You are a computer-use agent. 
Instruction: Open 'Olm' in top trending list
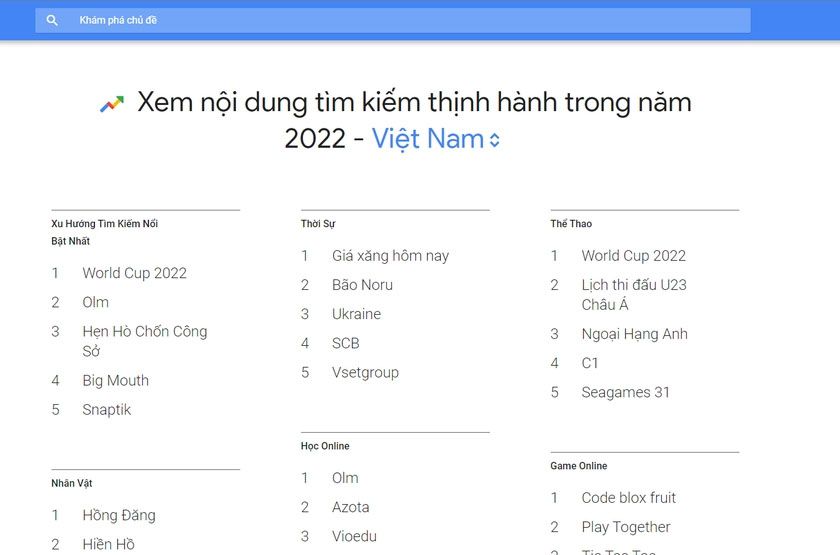pyautogui.click(x=95, y=302)
